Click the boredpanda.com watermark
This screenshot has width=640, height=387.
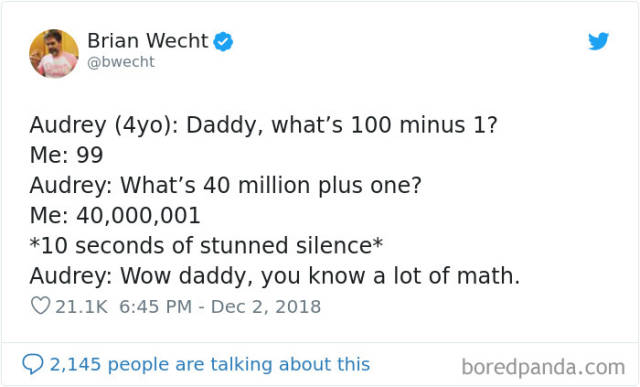click(x=543, y=367)
